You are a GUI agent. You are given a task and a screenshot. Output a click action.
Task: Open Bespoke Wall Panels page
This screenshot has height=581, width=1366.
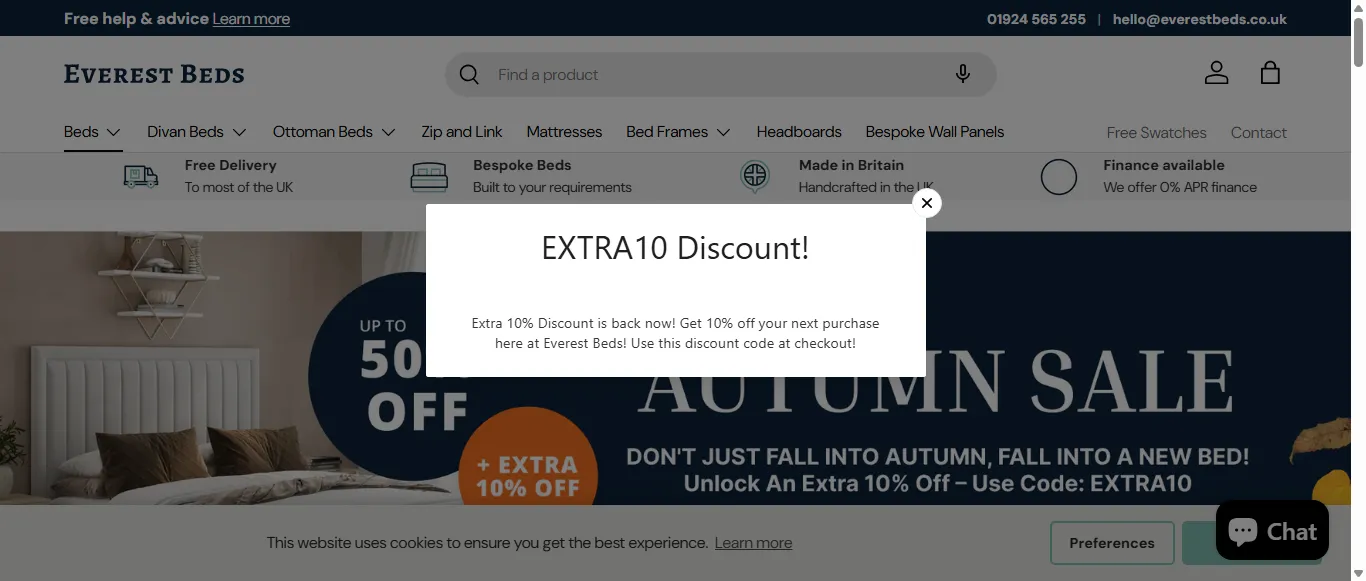click(935, 132)
